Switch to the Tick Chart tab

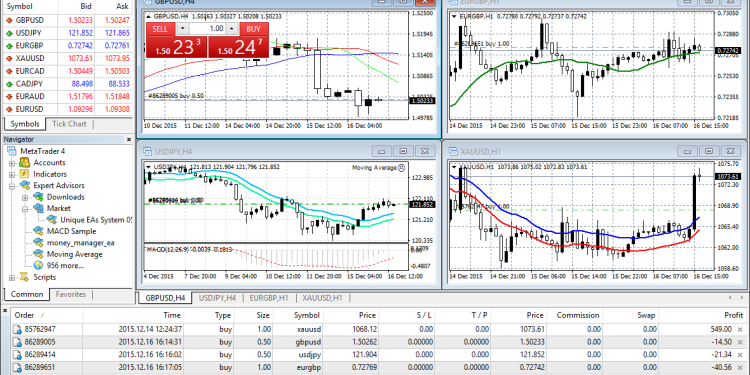click(x=69, y=124)
